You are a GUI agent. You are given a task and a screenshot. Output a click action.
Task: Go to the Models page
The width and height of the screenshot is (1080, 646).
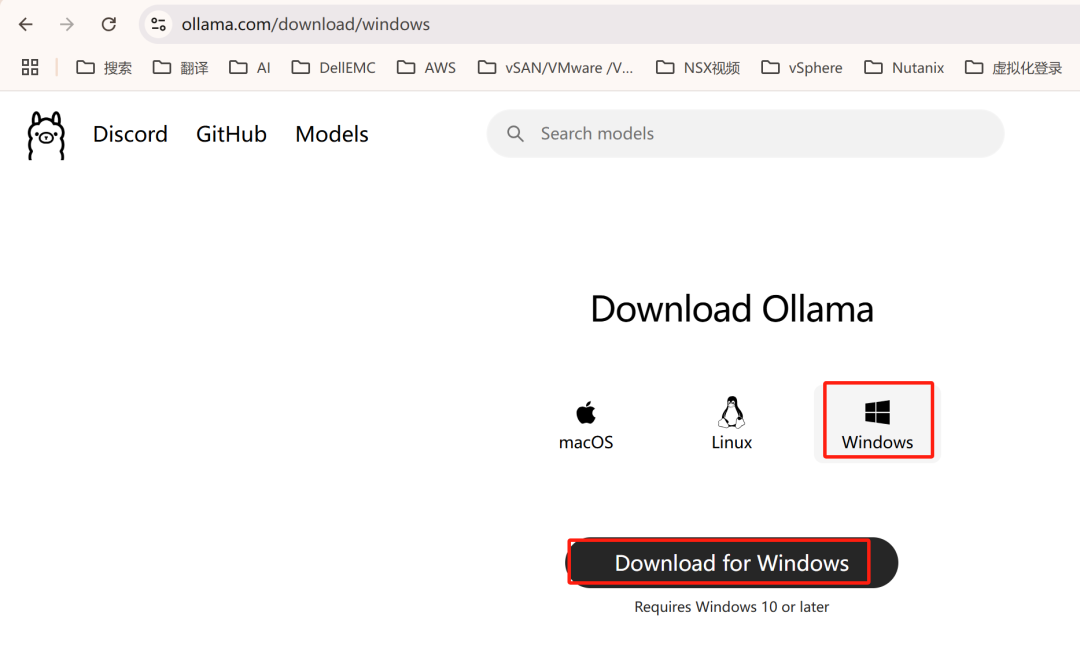click(332, 134)
